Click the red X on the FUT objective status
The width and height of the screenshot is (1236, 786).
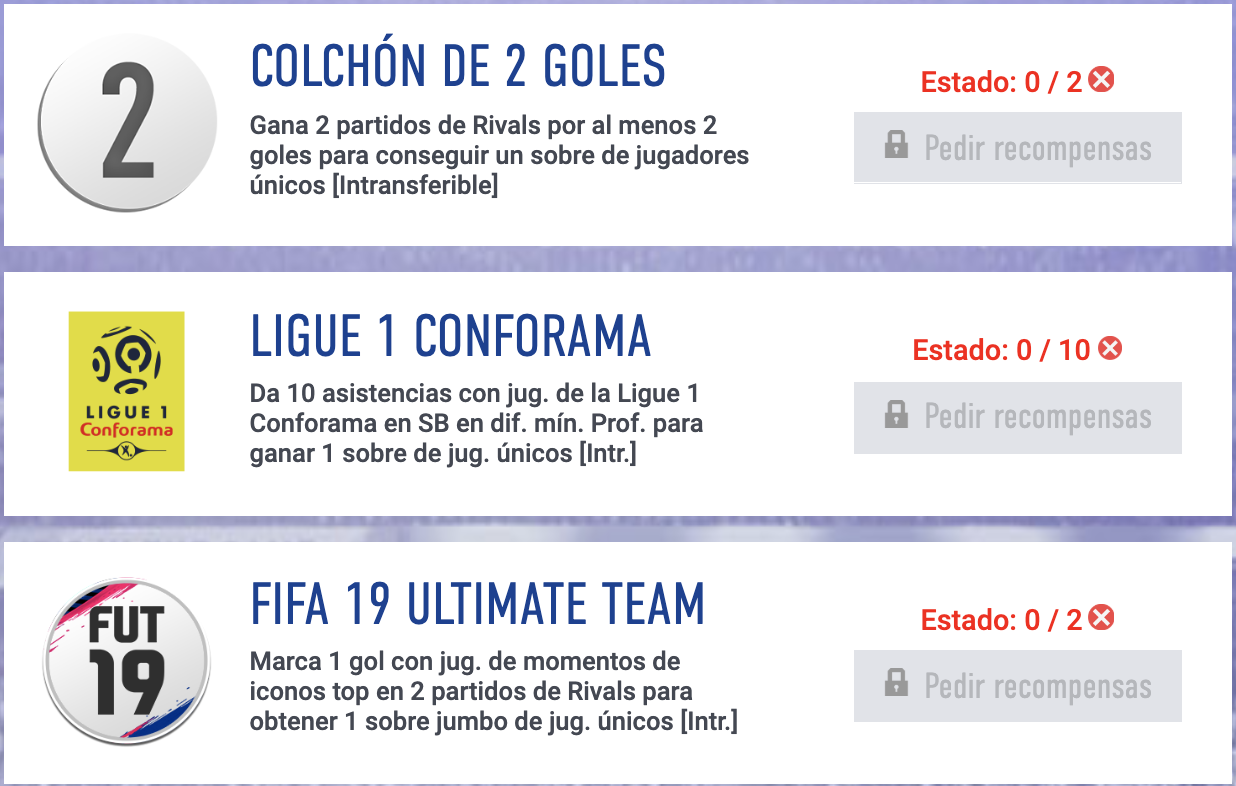(1101, 620)
